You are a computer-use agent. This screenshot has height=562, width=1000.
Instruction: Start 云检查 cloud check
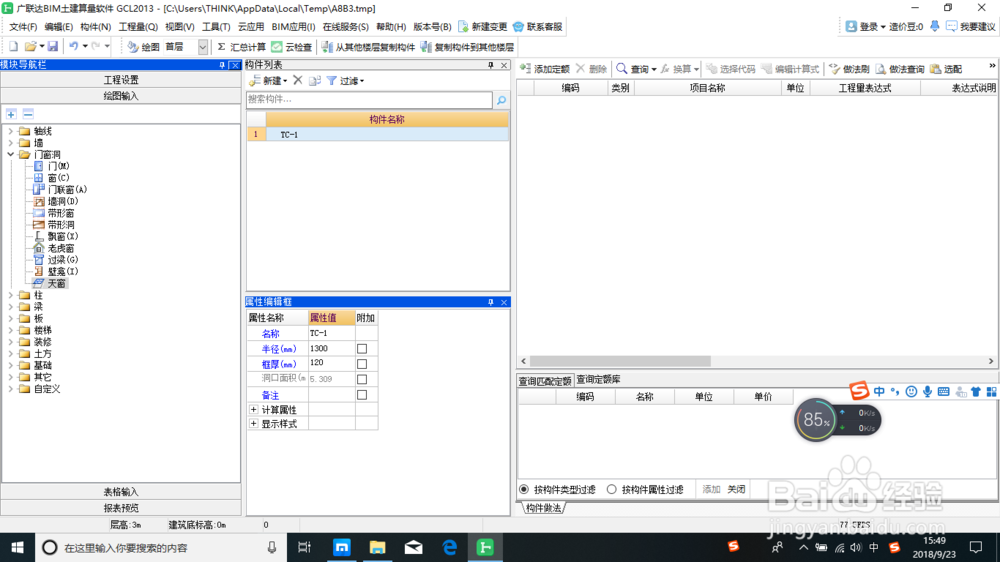click(x=291, y=47)
